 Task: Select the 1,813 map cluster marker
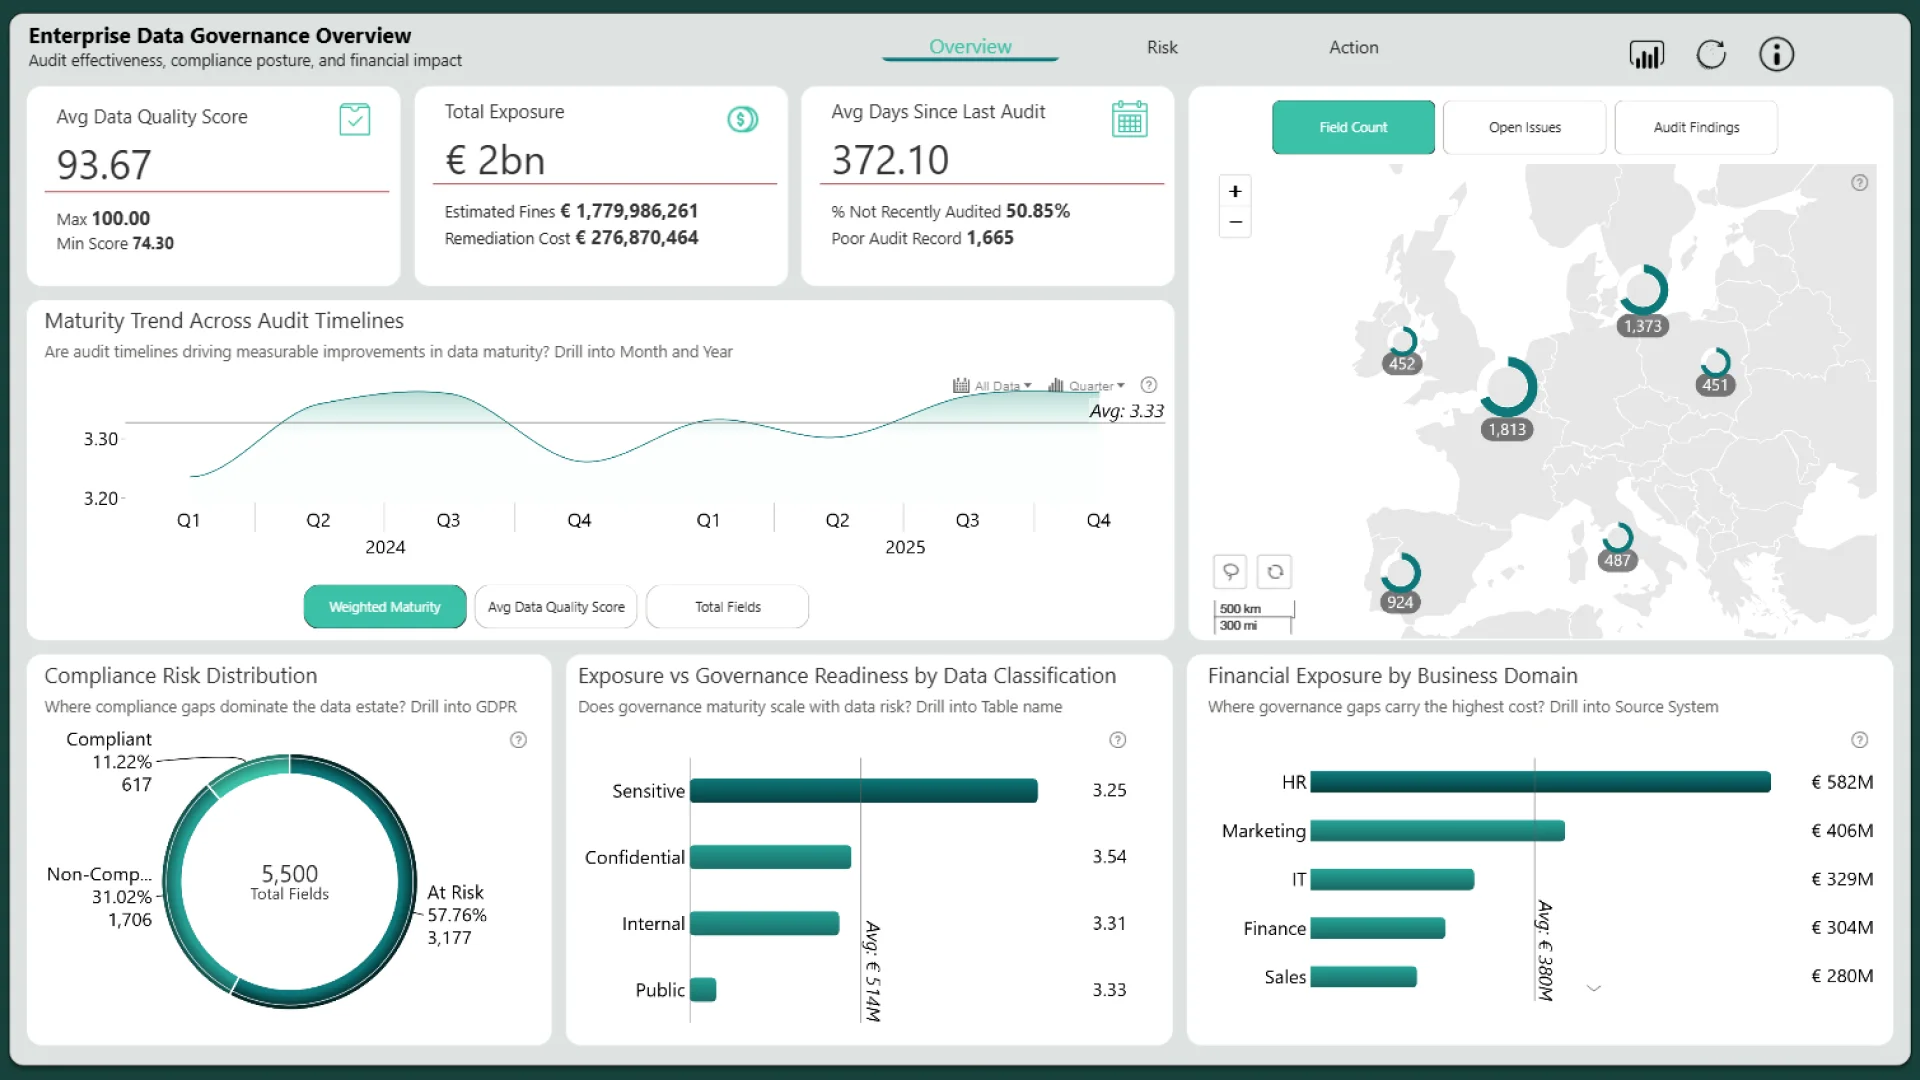pos(1508,388)
